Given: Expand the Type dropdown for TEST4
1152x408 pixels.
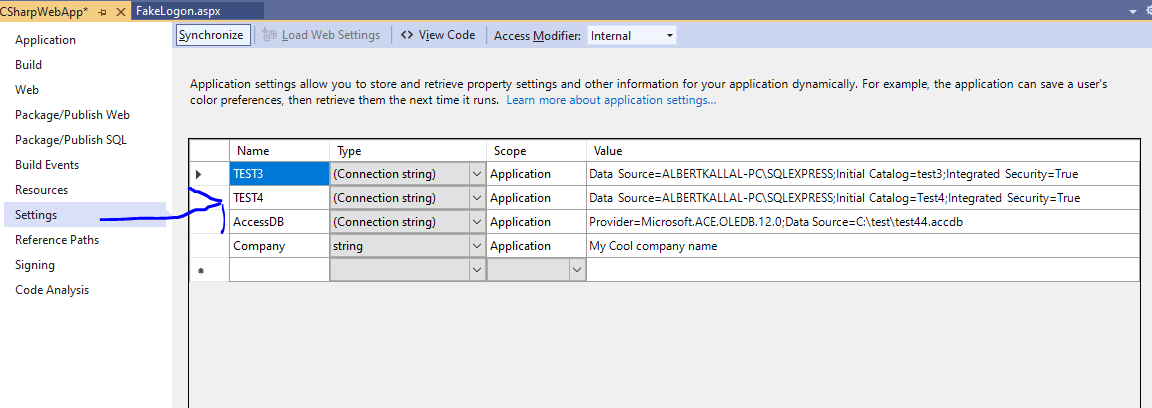Looking at the screenshot, I should click(476, 198).
